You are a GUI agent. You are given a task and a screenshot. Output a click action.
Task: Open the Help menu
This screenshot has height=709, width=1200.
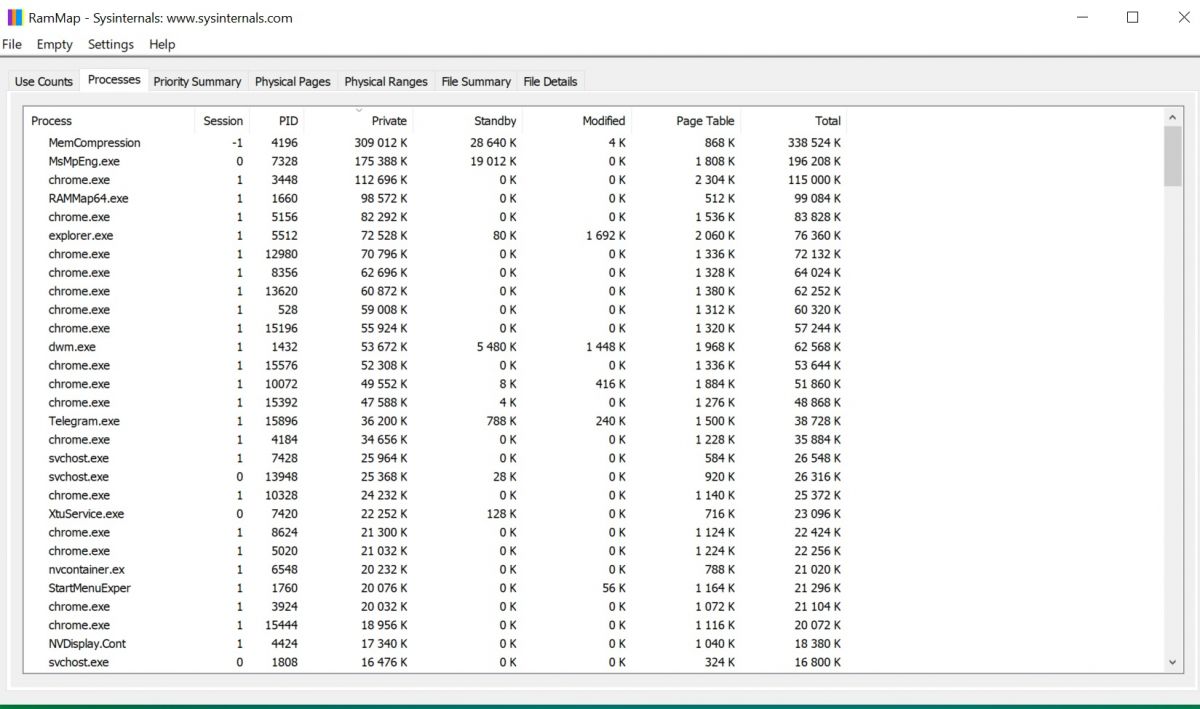tap(162, 44)
